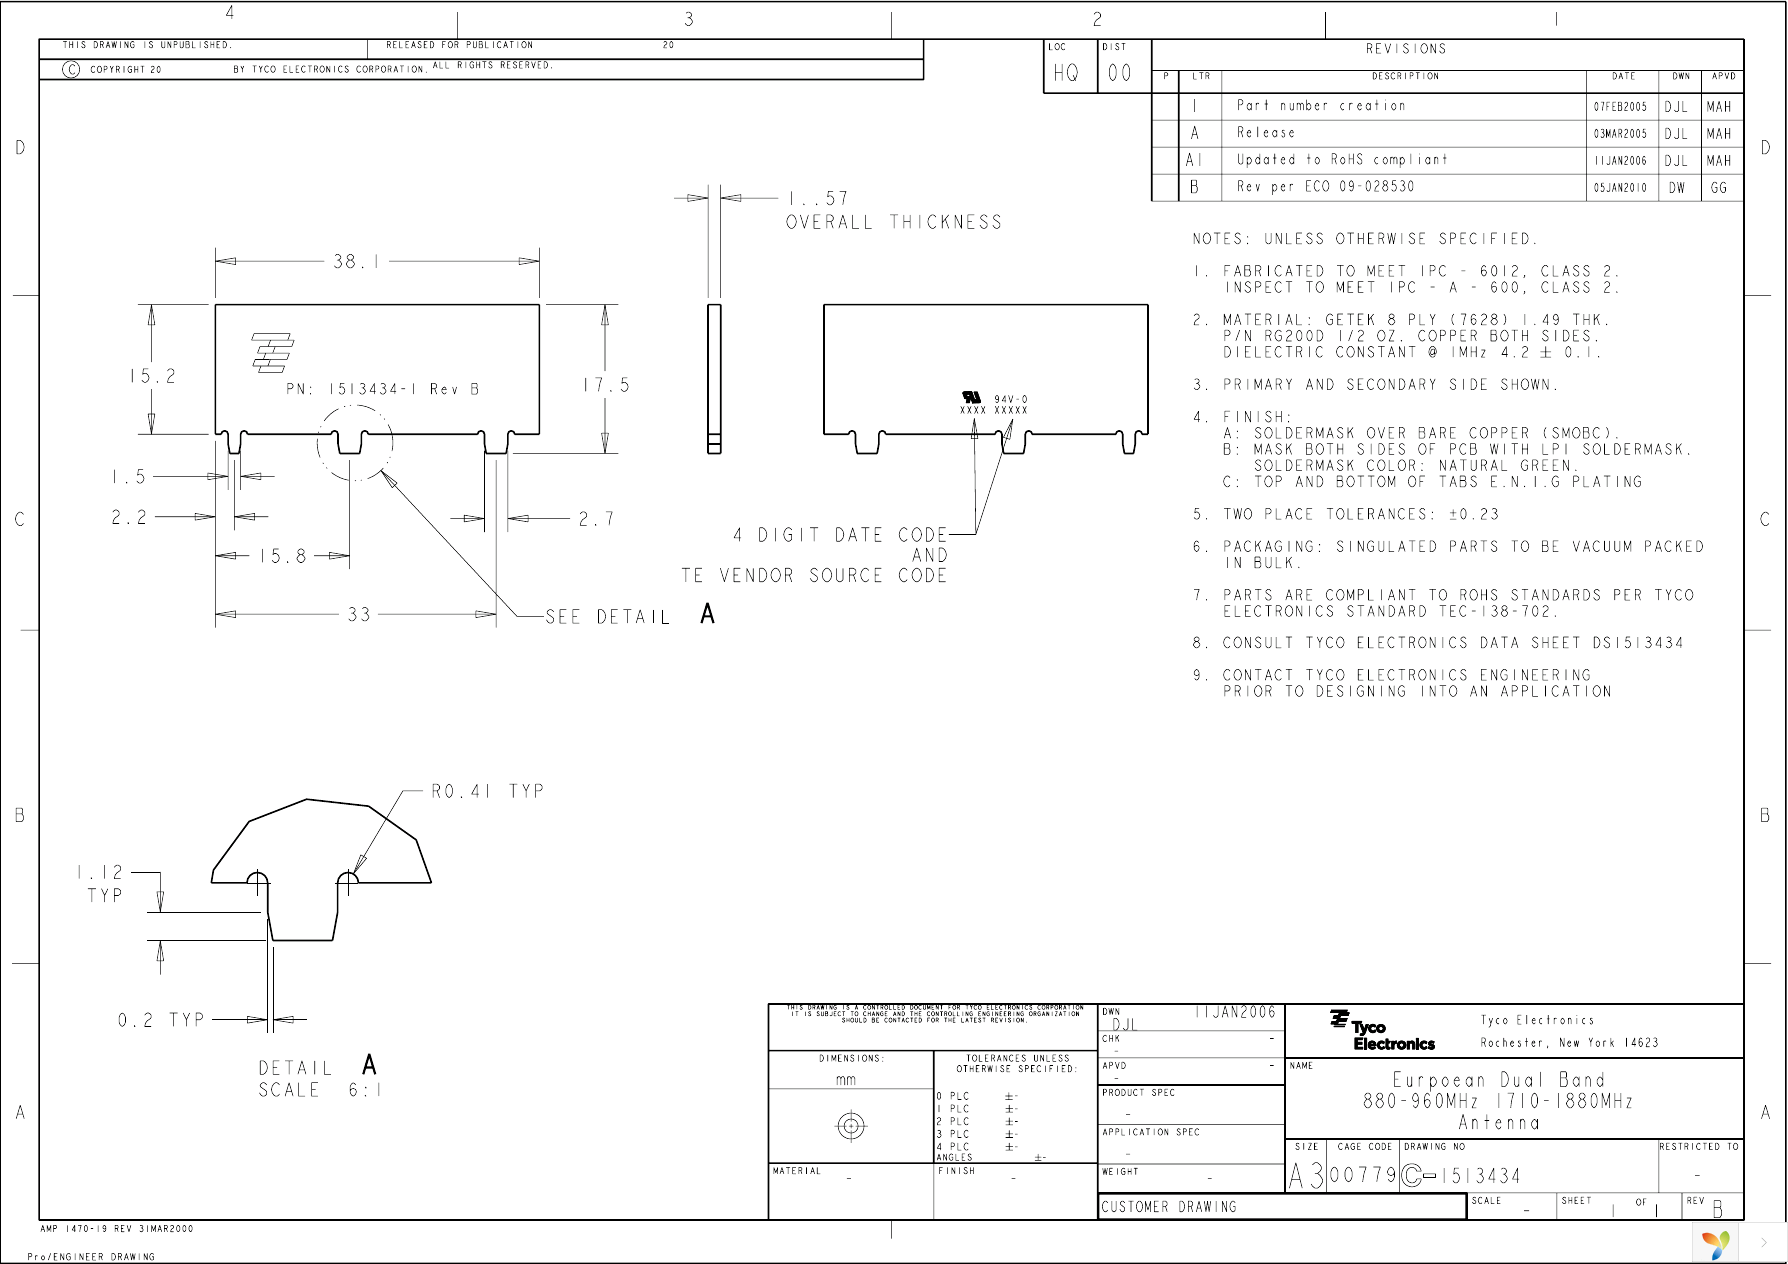The width and height of the screenshot is (1788, 1264).
Task: Click the colorful three-petal logo icon
Action: (1715, 1244)
